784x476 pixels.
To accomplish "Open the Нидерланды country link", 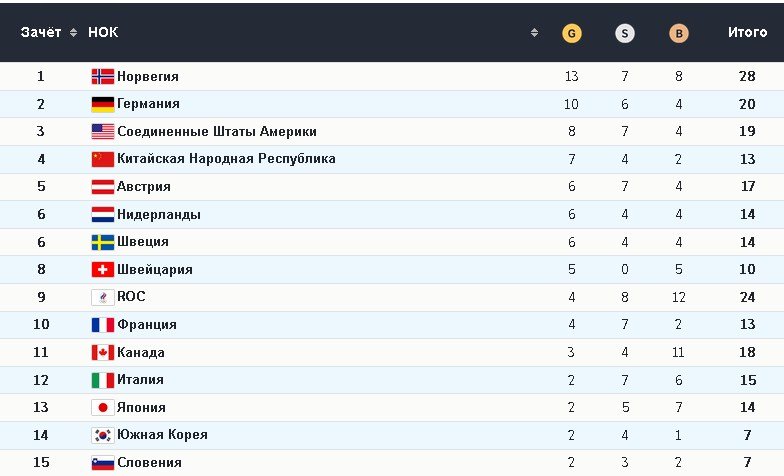I will coord(159,214).
